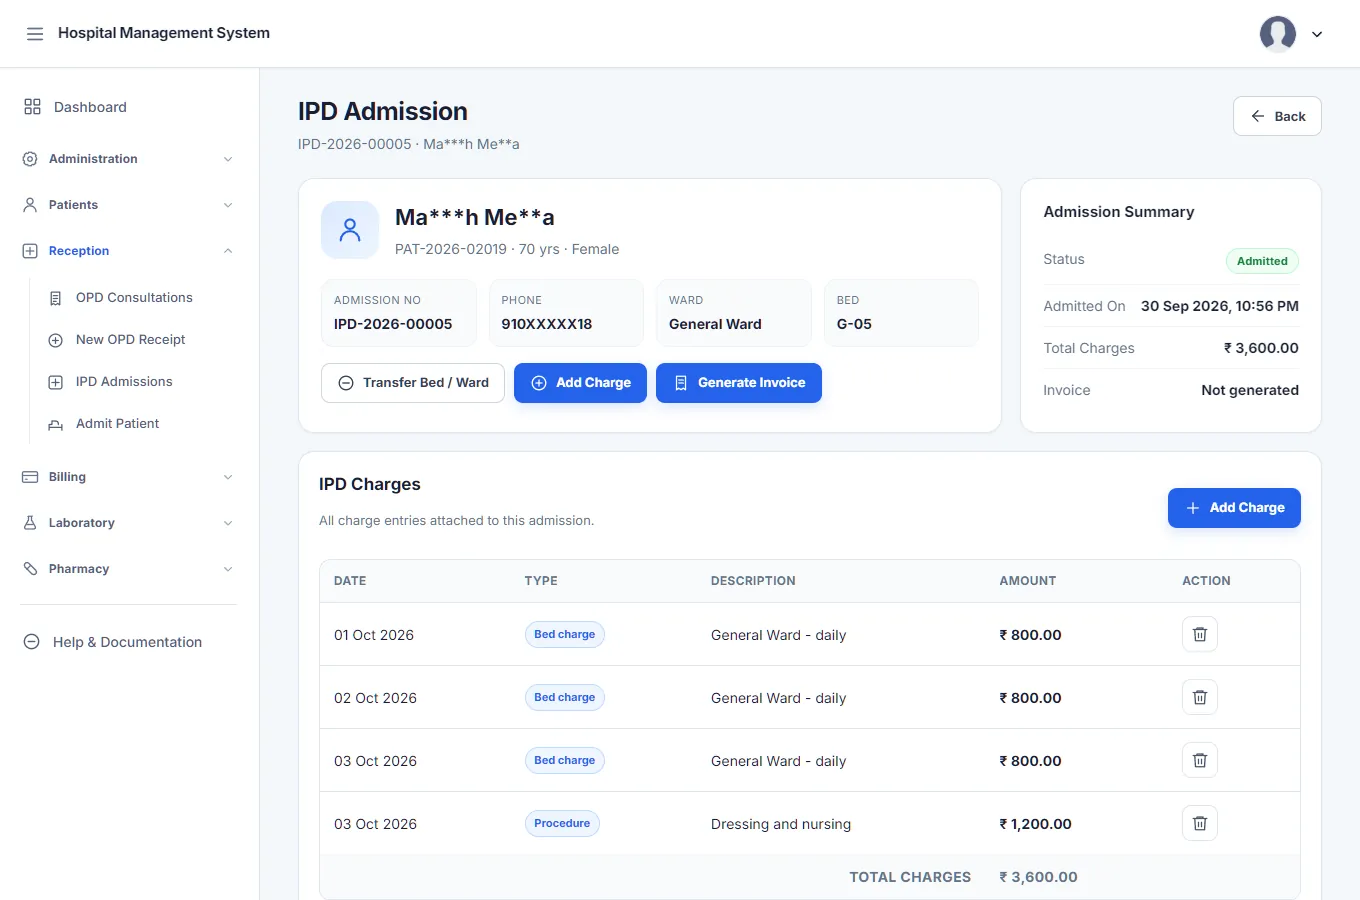1360x900 pixels.
Task: Click Generate Invoice button
Action: point(739,383)
